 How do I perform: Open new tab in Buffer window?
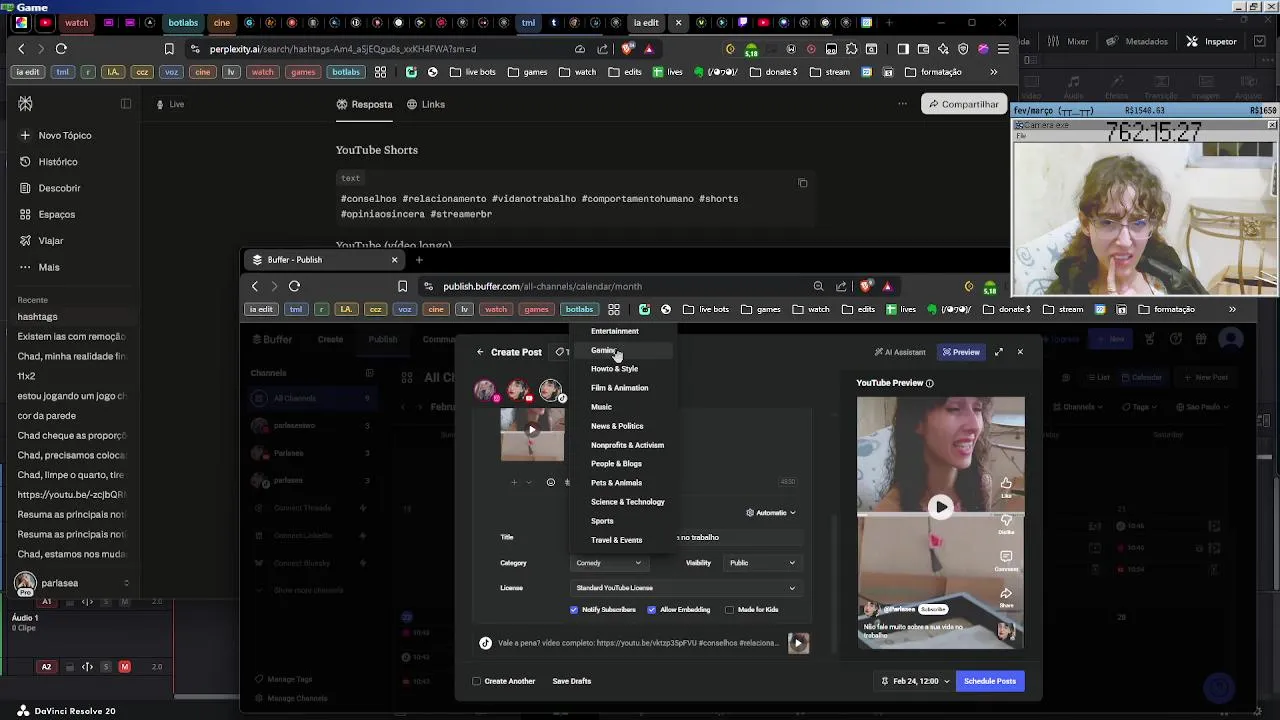coord(419,260)
